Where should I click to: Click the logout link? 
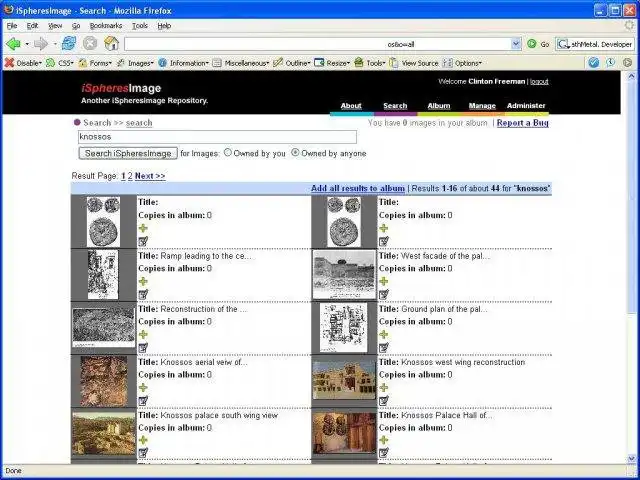point(539,82)
